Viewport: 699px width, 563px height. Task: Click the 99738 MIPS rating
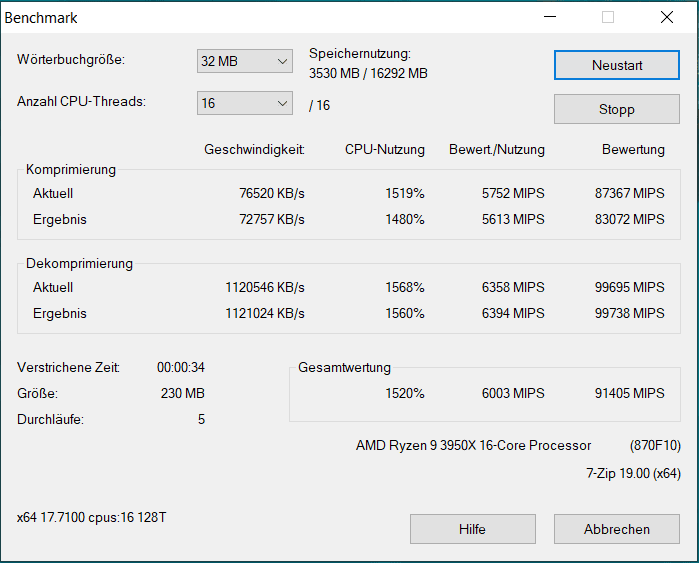click(629, 313)
